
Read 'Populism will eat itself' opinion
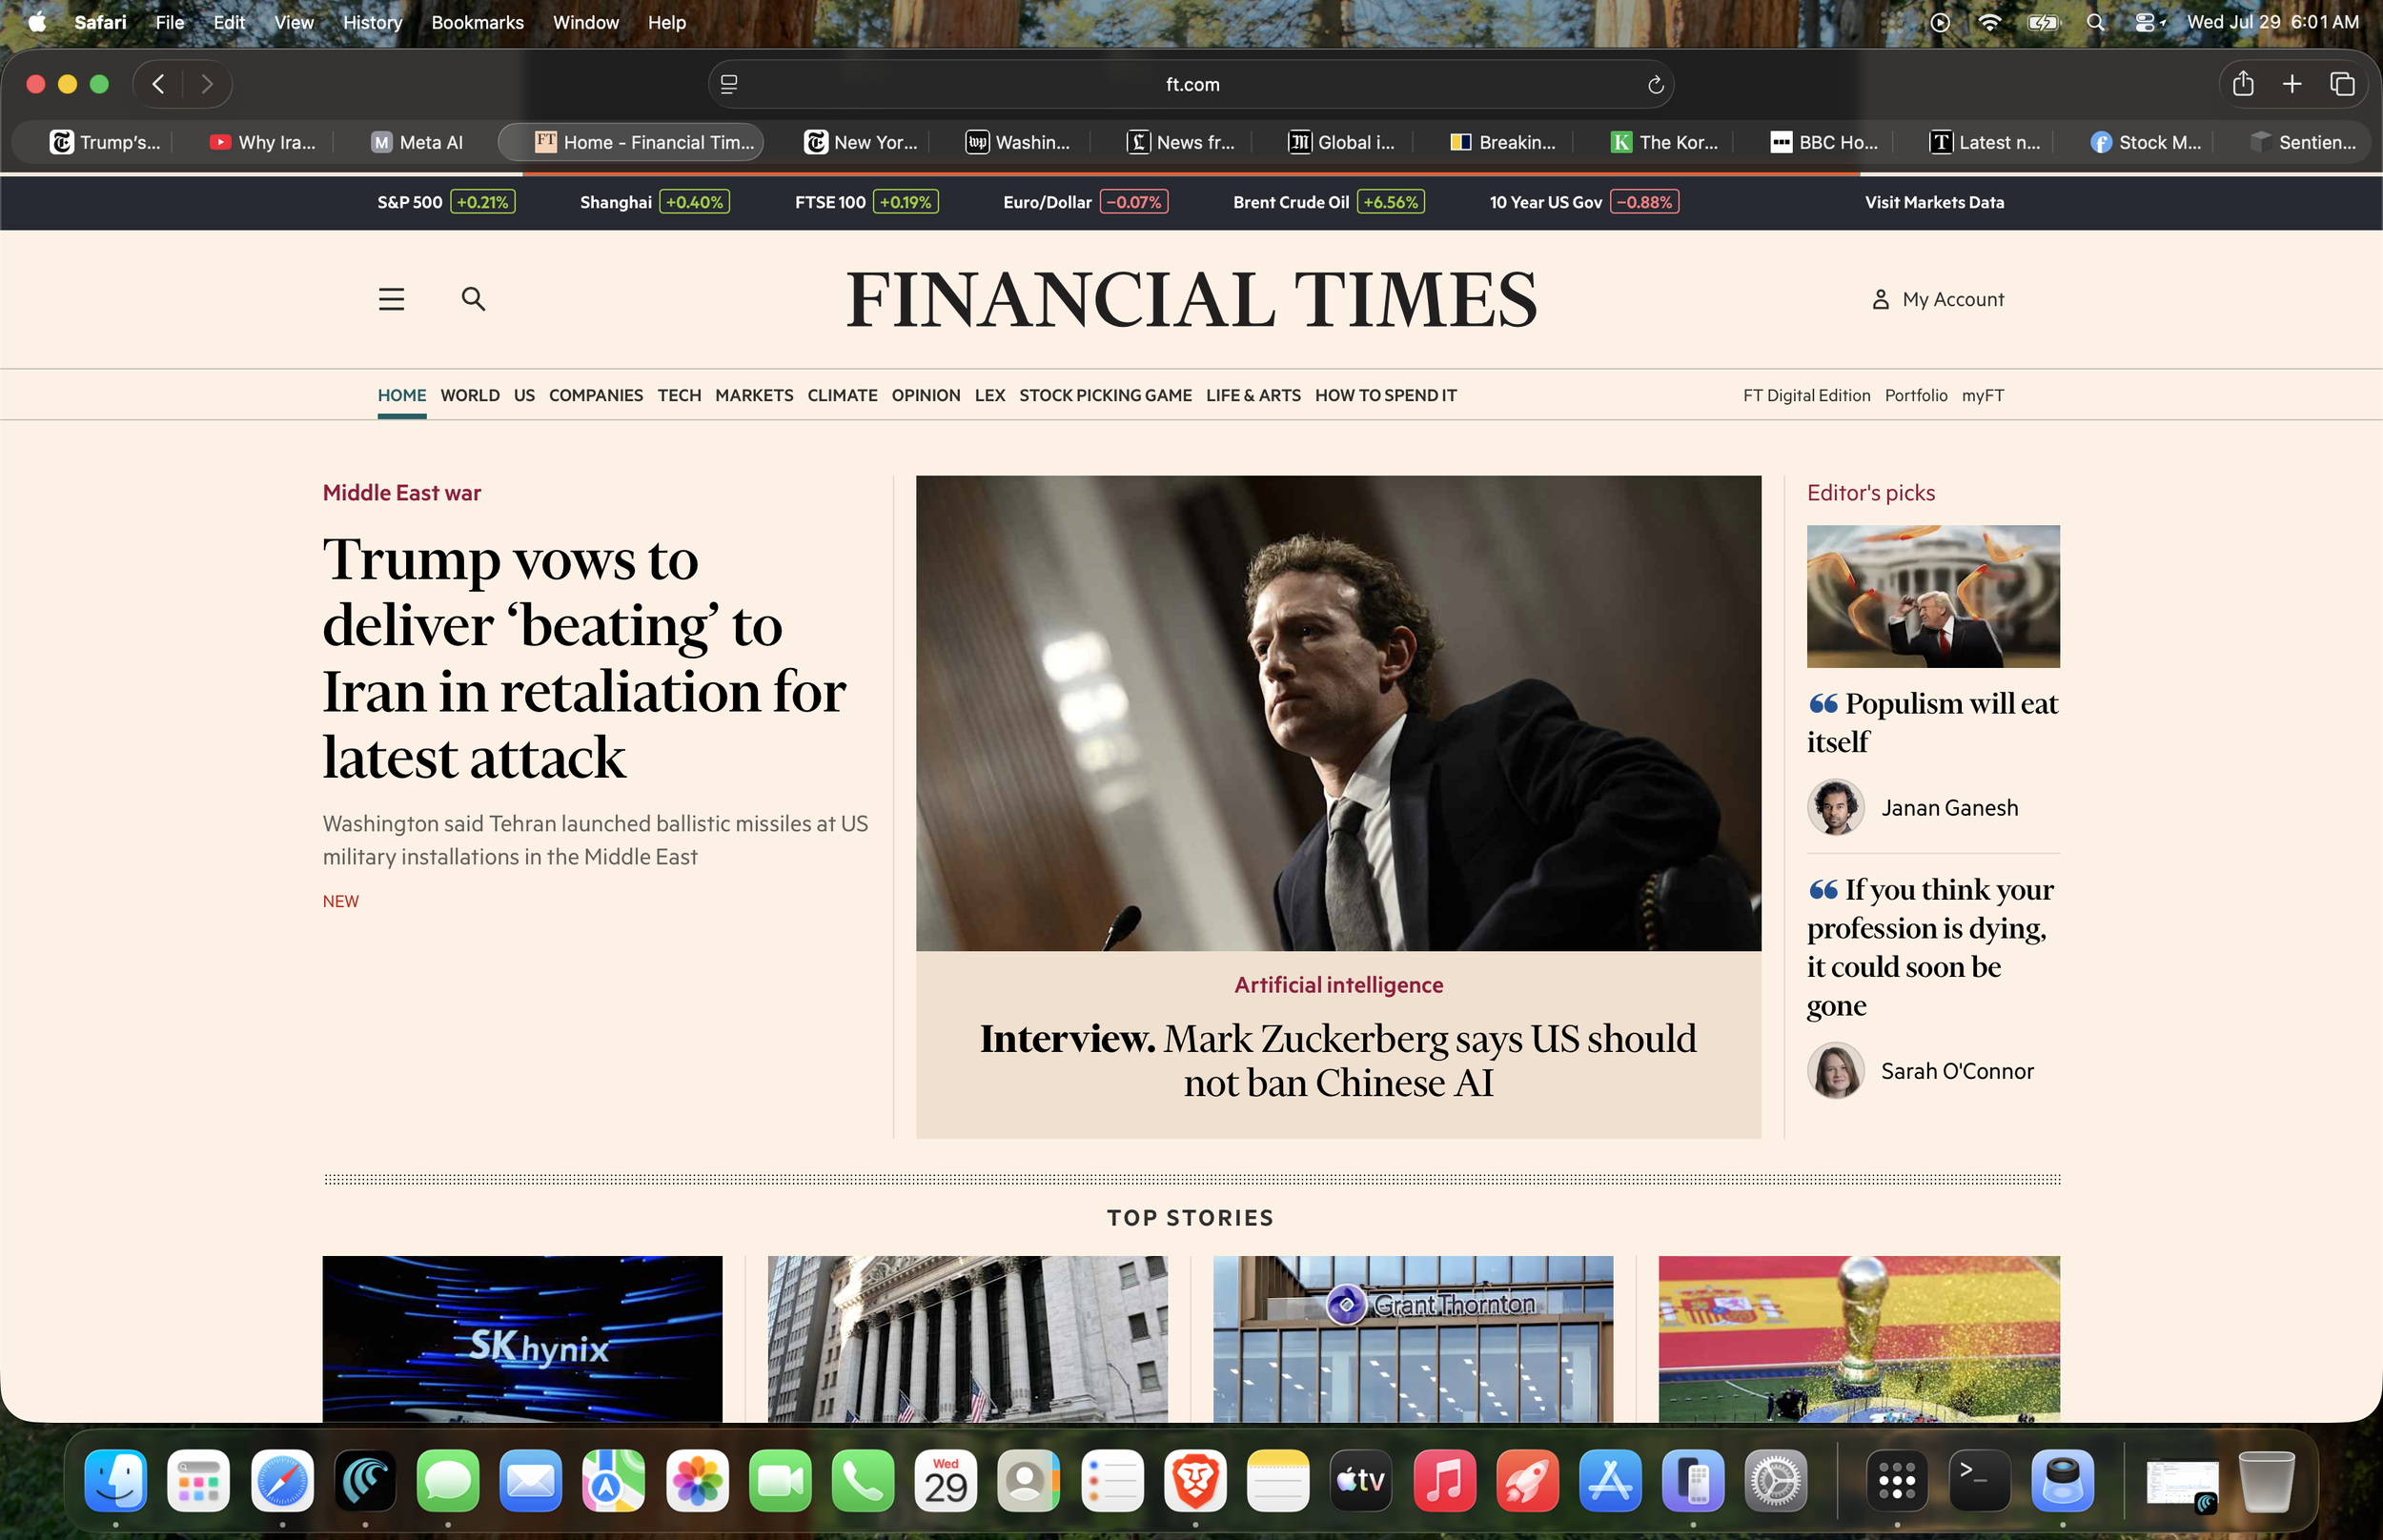(x=1932, y=722)
